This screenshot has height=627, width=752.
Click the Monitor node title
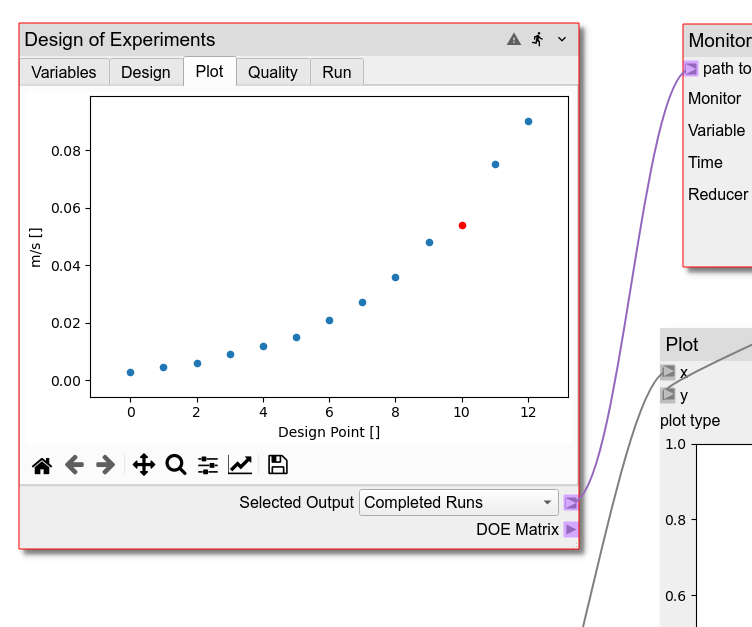click(x=720, y=40)
